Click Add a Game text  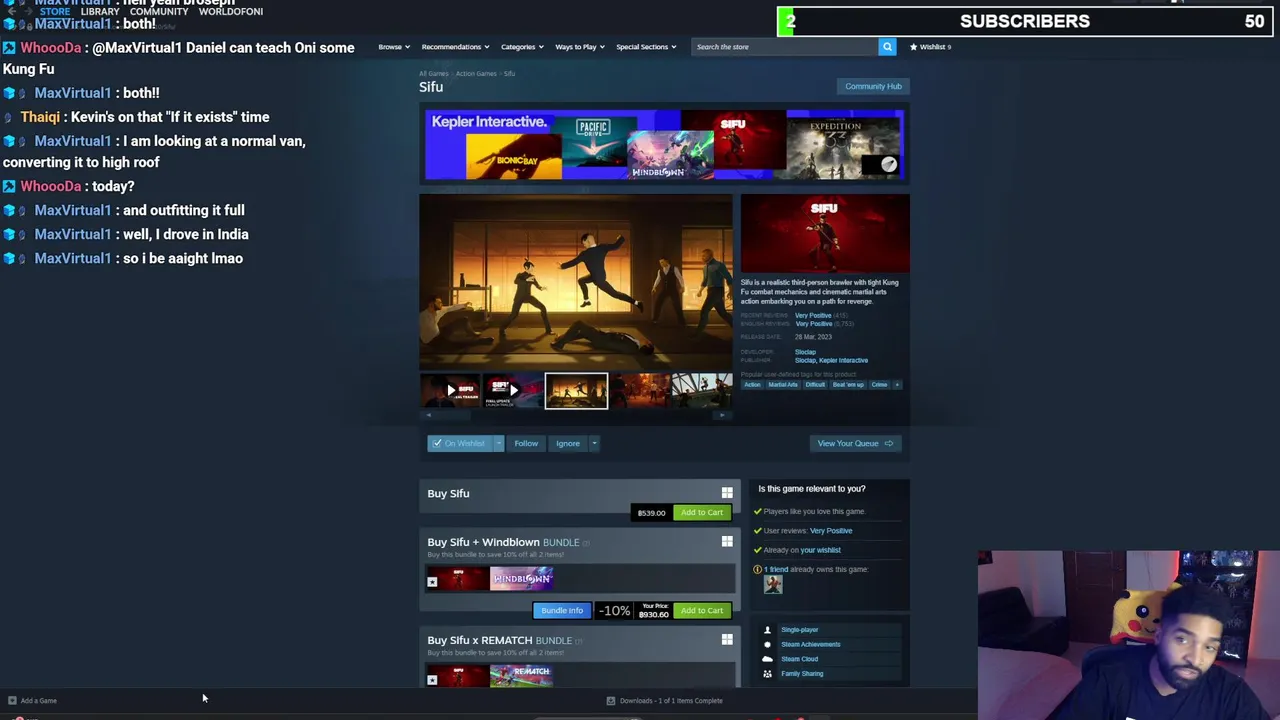39,701
